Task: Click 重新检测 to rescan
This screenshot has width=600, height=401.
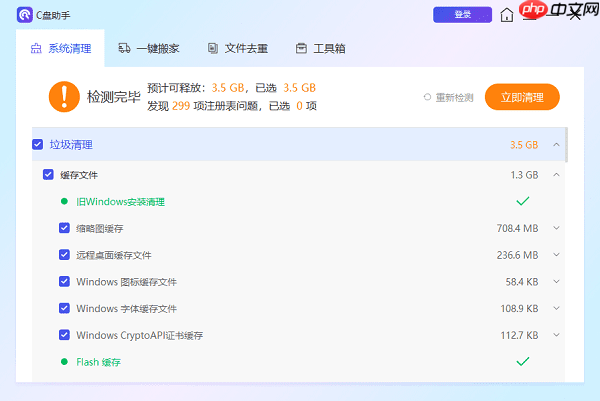Action: coord(448,98)
